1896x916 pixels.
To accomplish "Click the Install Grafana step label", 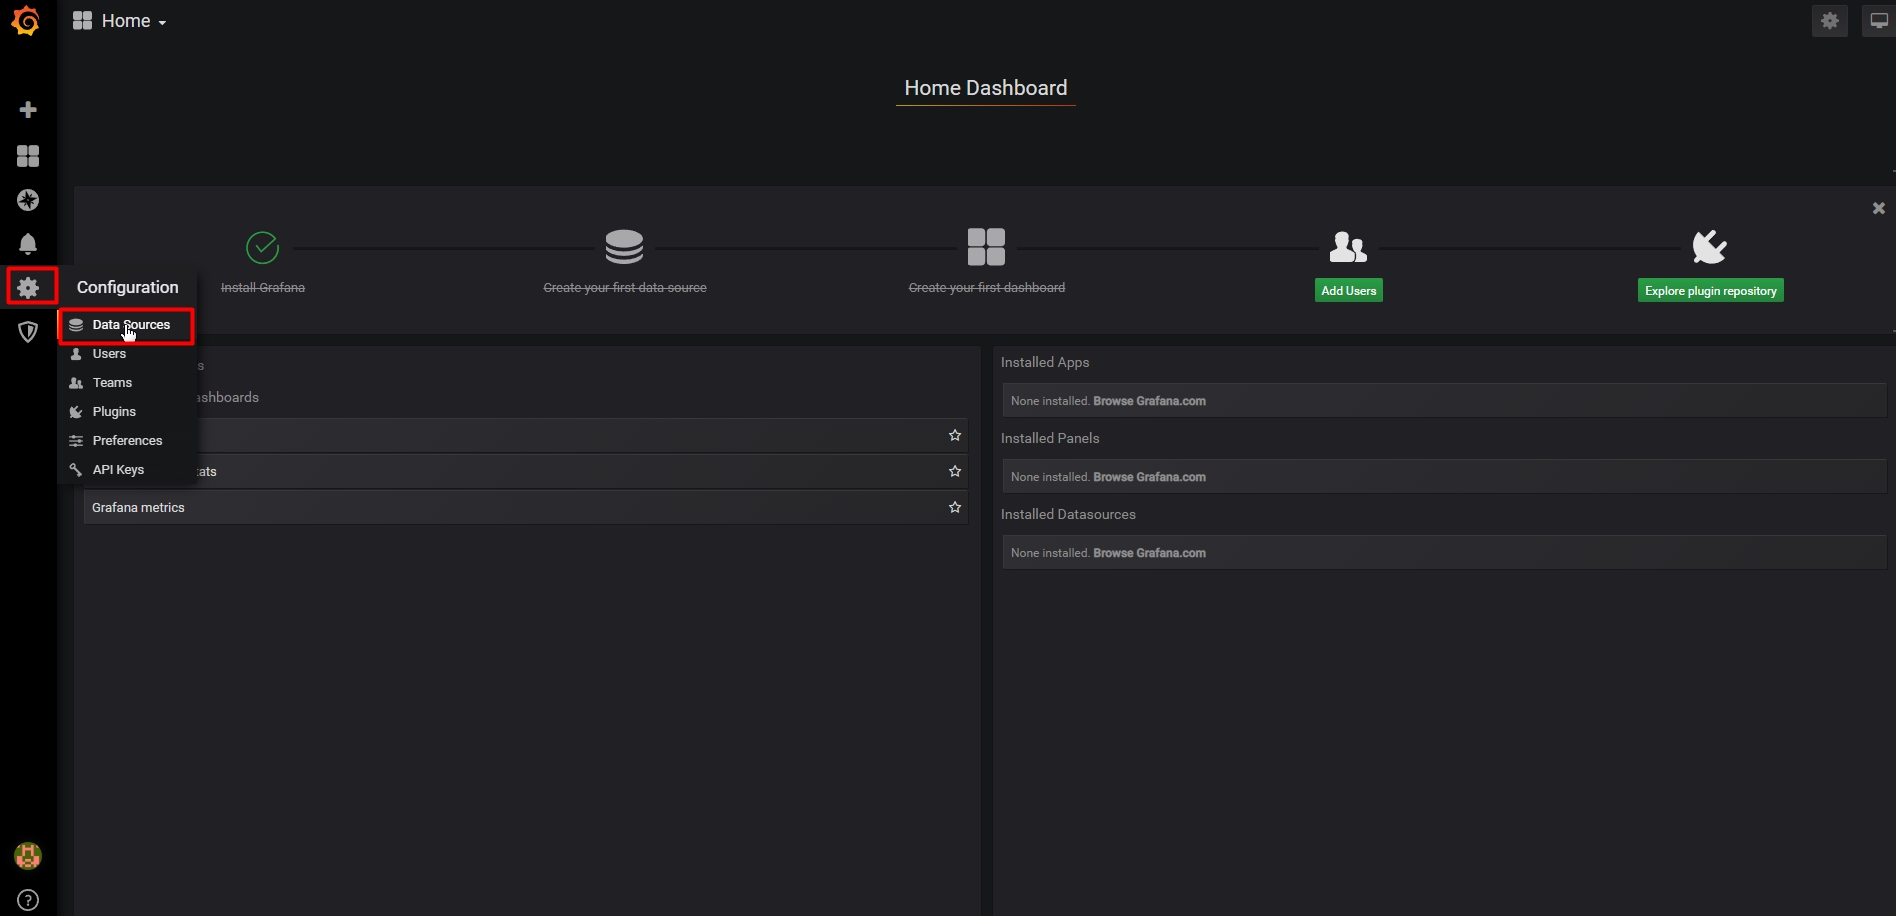I will click(263, 288).
